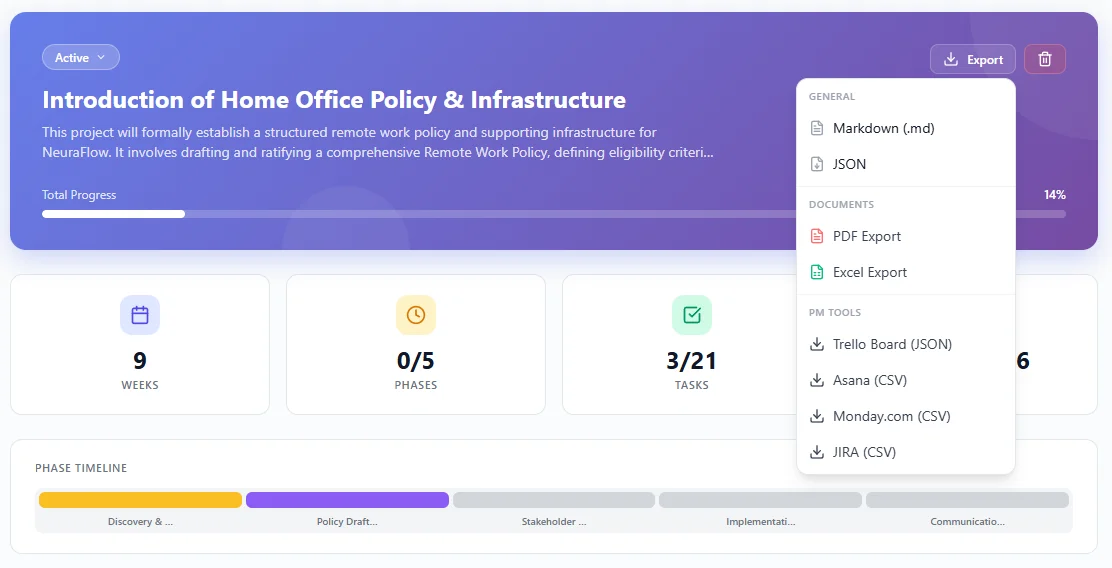
Task: Click the Markdown document icon
Action: coord(817,129)
